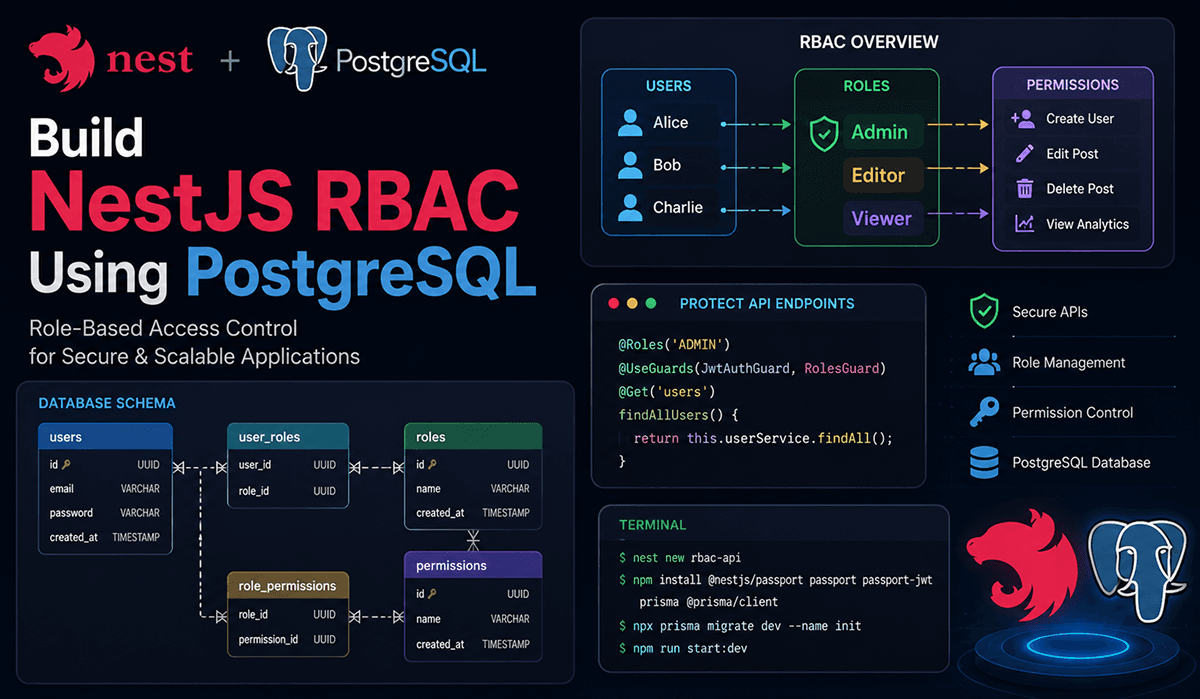The width and height of the screenshot is (1200, 699).
Task: Click the return this.userService.findAll(); line
Action: pyautogui.click(x=761, y=438)
